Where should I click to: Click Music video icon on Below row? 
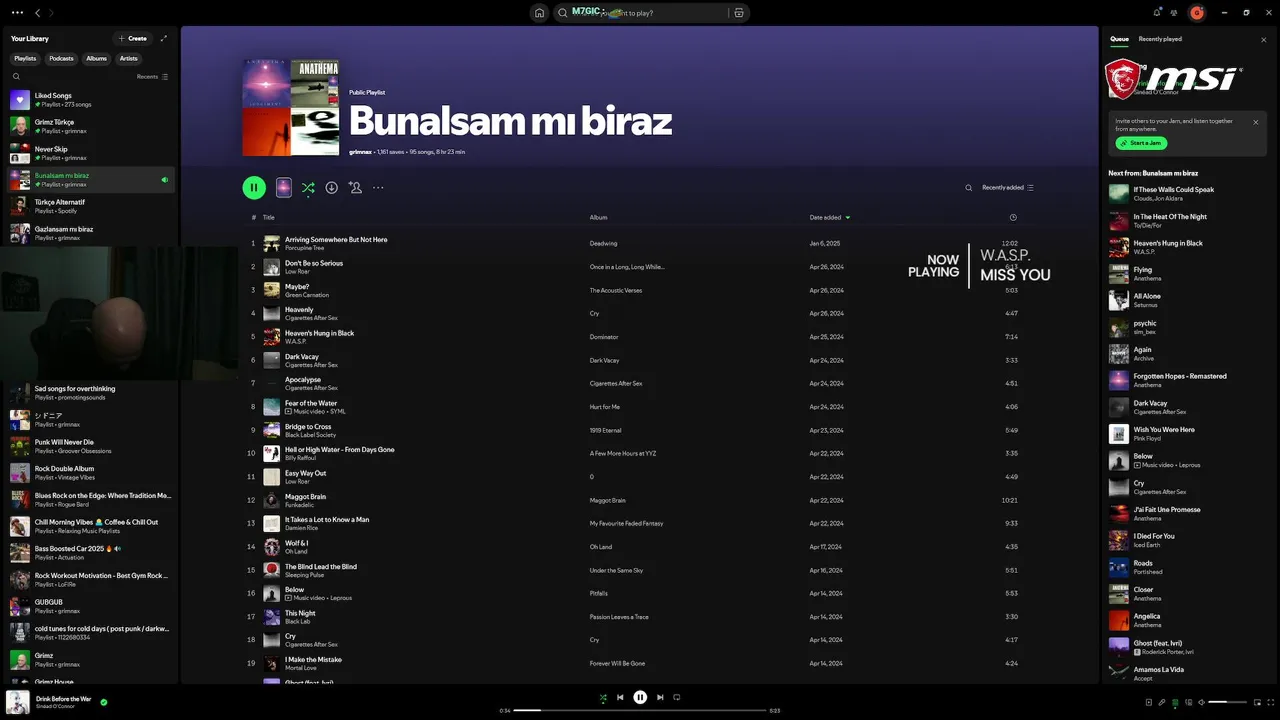point(289,598)
